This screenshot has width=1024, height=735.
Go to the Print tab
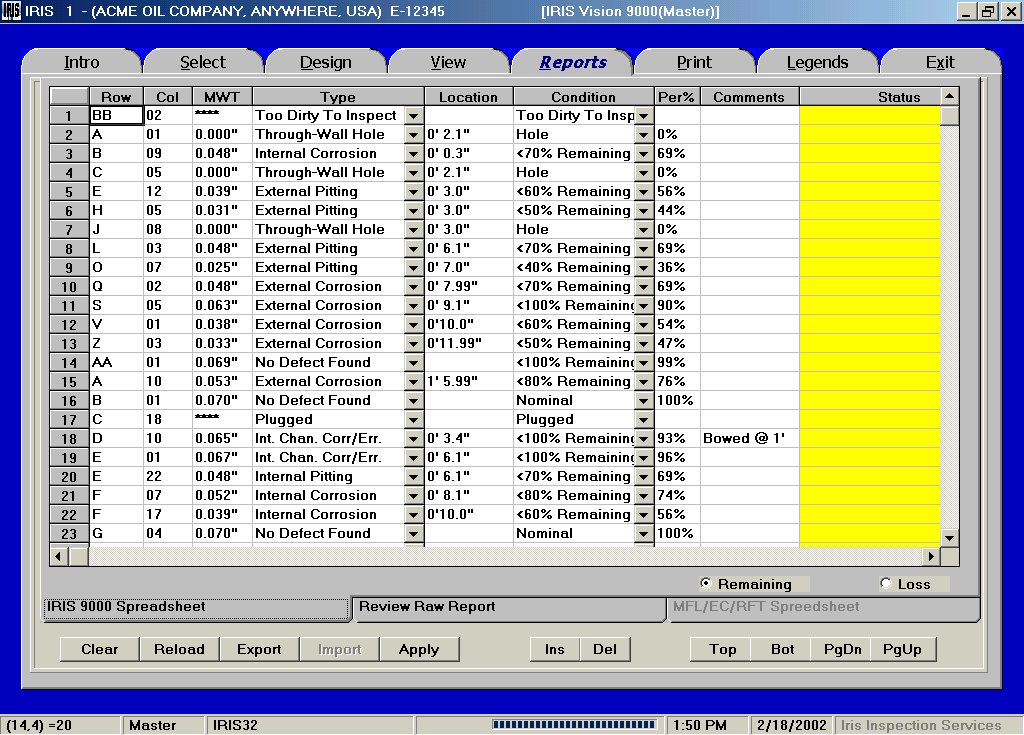tap(694, 62)
